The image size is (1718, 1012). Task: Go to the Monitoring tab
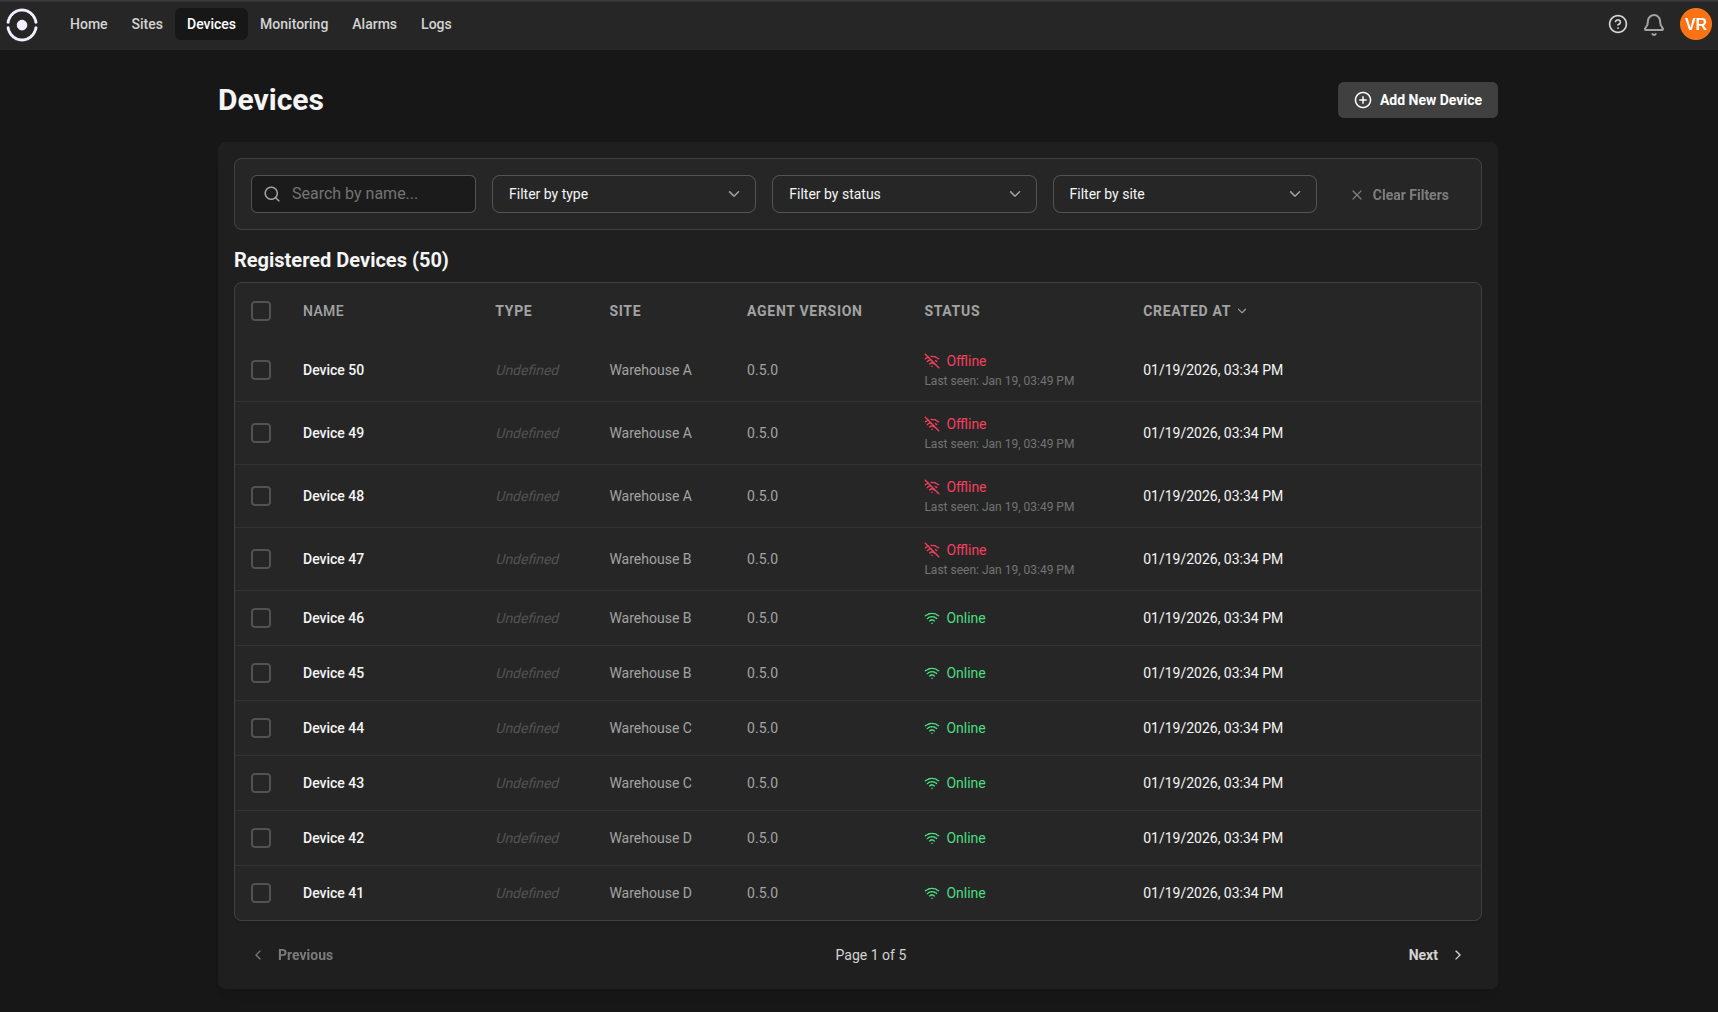pyautogui.click(x=294, y=24)
